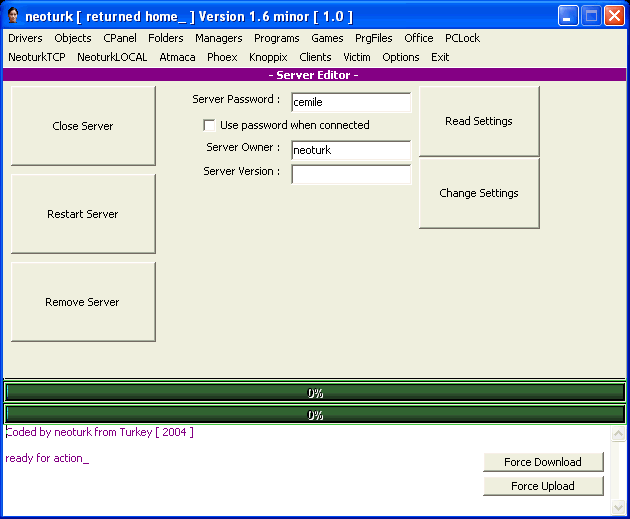Click the Read Settings button
Viewport: 630px width, 519px height.
pos(478,121)
